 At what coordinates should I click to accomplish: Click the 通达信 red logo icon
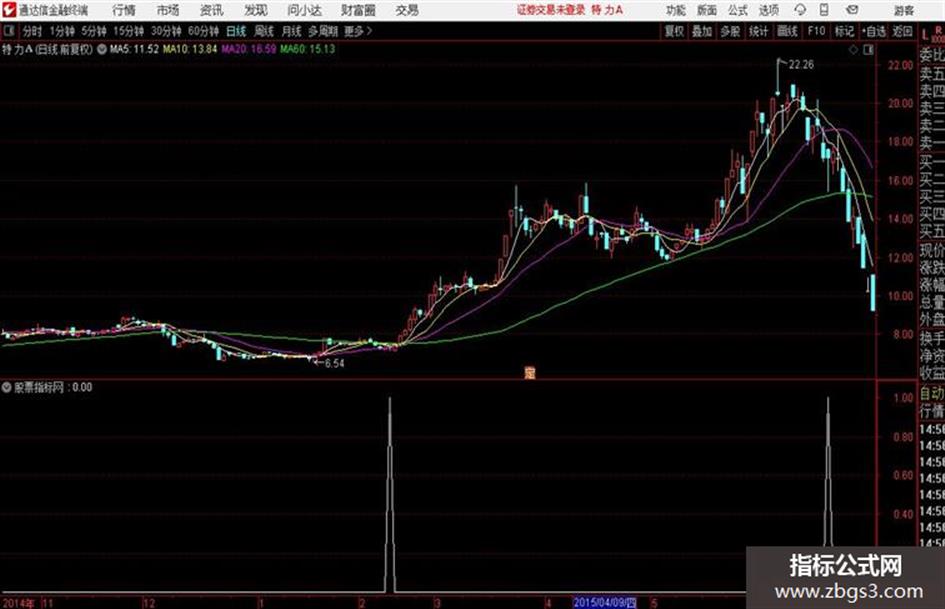(x=8, y=10)
